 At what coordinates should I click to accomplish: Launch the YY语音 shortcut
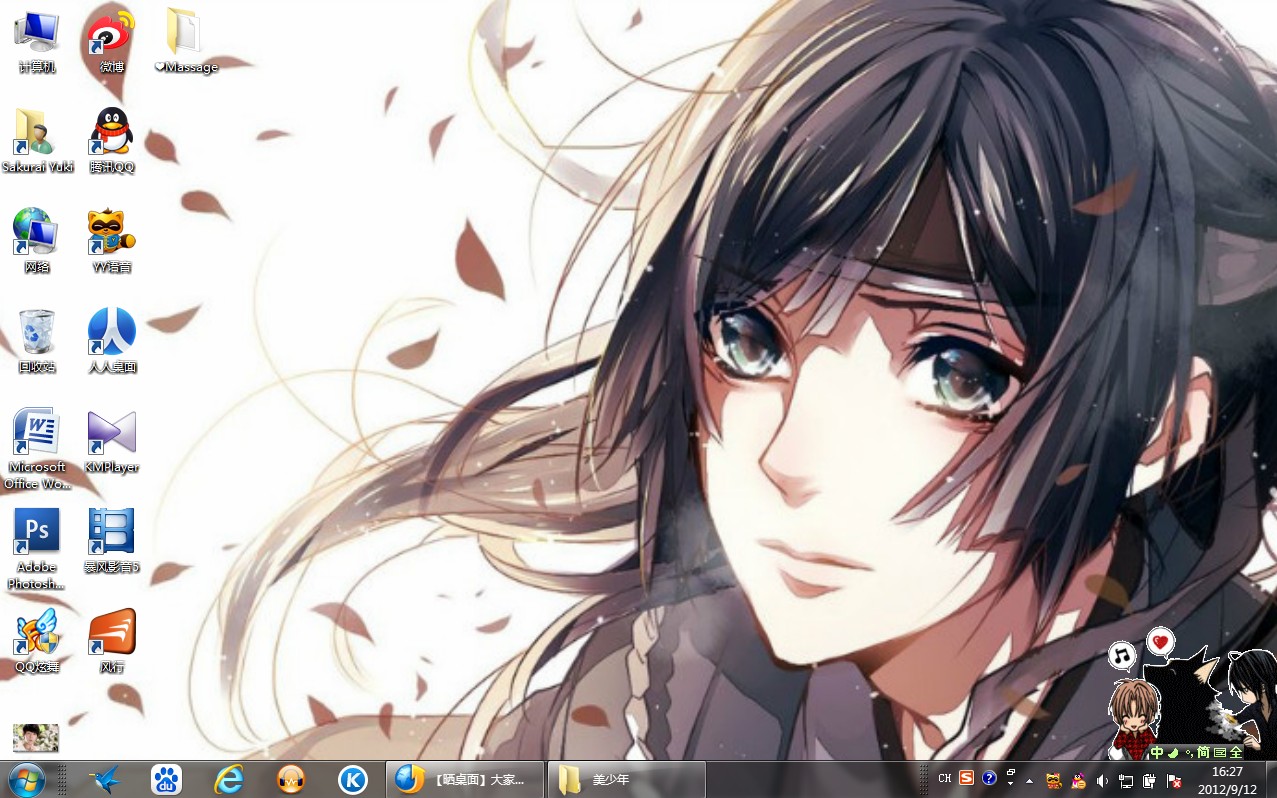pyautogui.click(x=111, y=241)
